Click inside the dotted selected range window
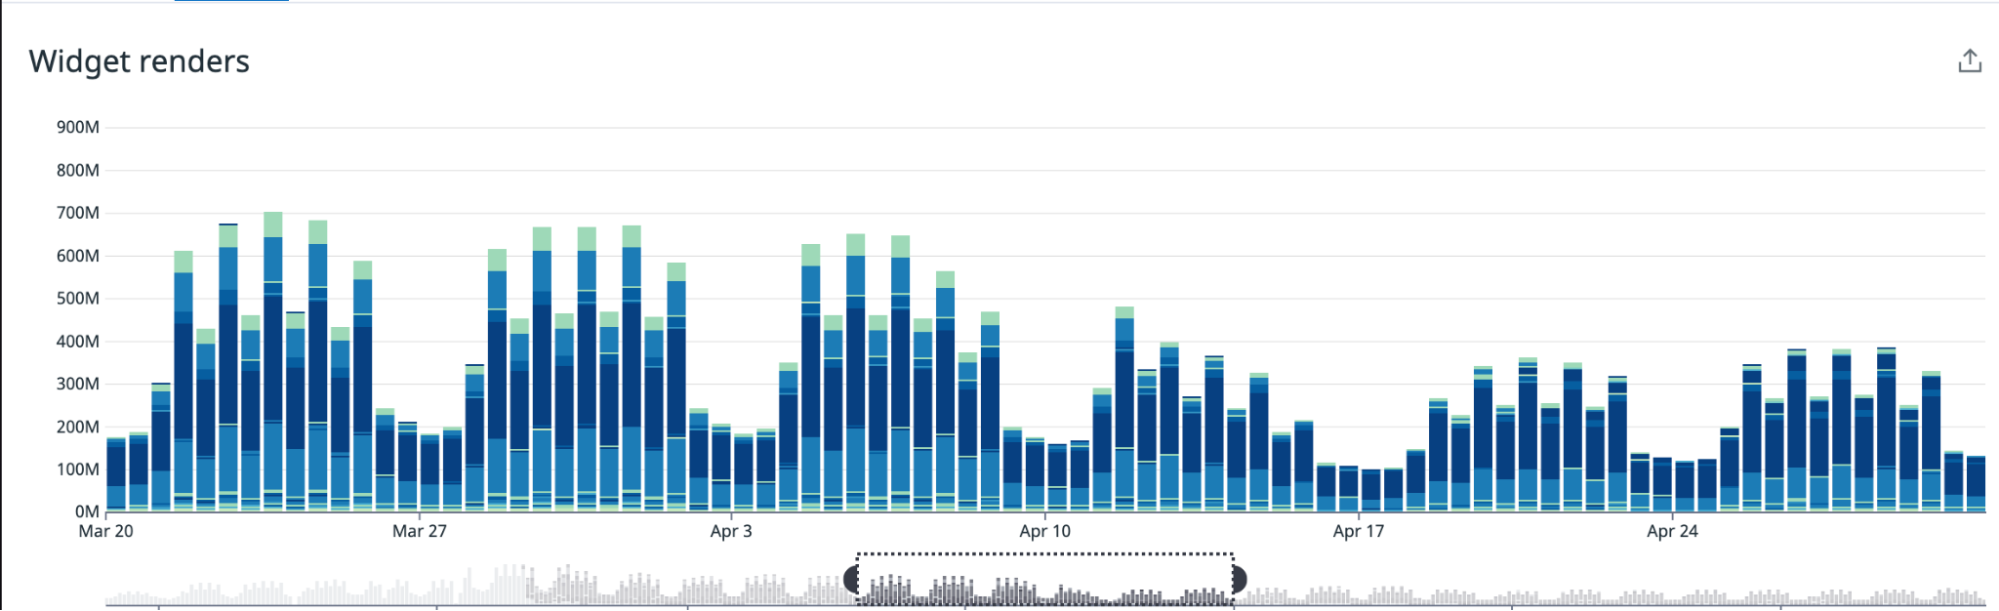Viewport: 1999px width, 611px height. tap(1045, 580)
